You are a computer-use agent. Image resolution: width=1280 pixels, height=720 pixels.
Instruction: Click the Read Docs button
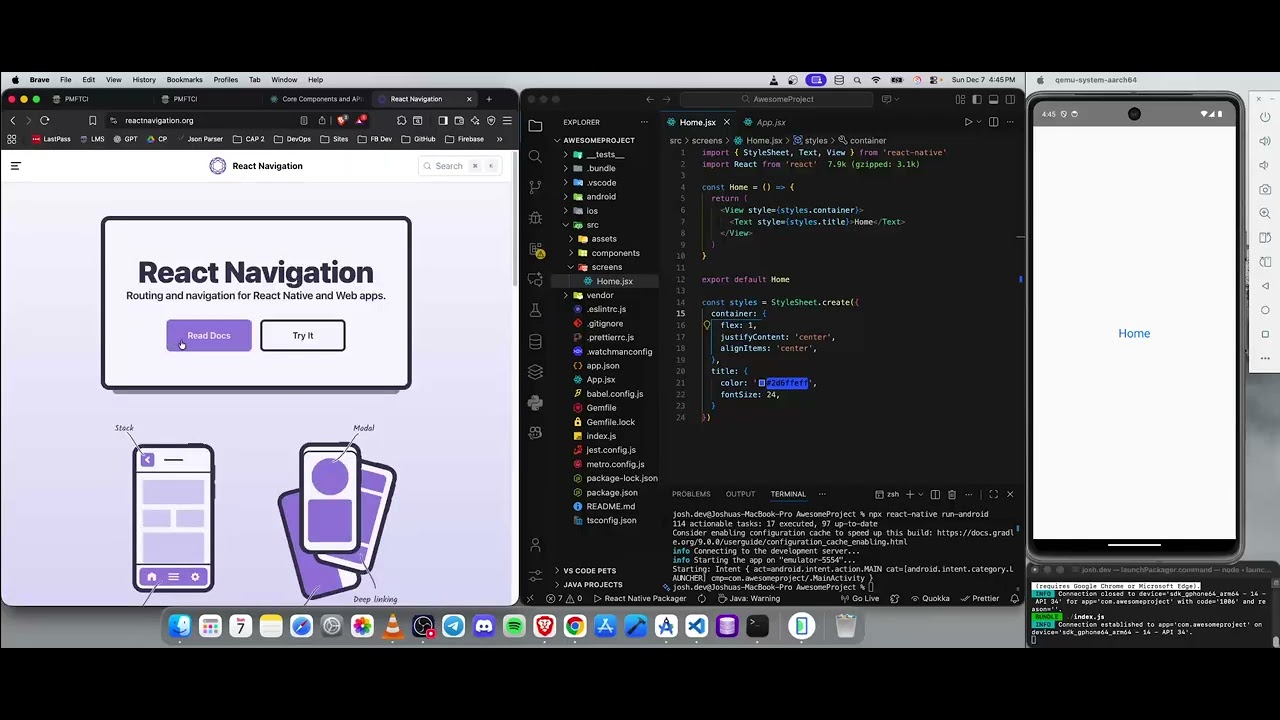pos(208,336)
